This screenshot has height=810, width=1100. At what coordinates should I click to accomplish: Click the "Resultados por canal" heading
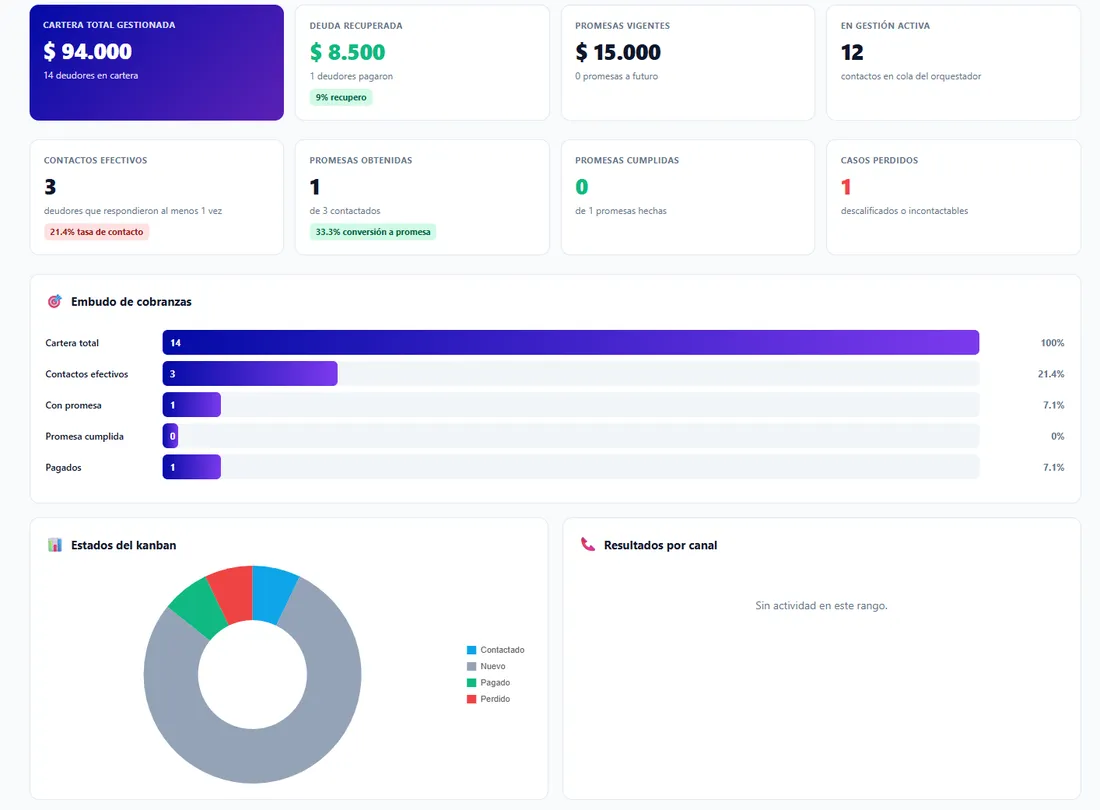coord(660,545)
